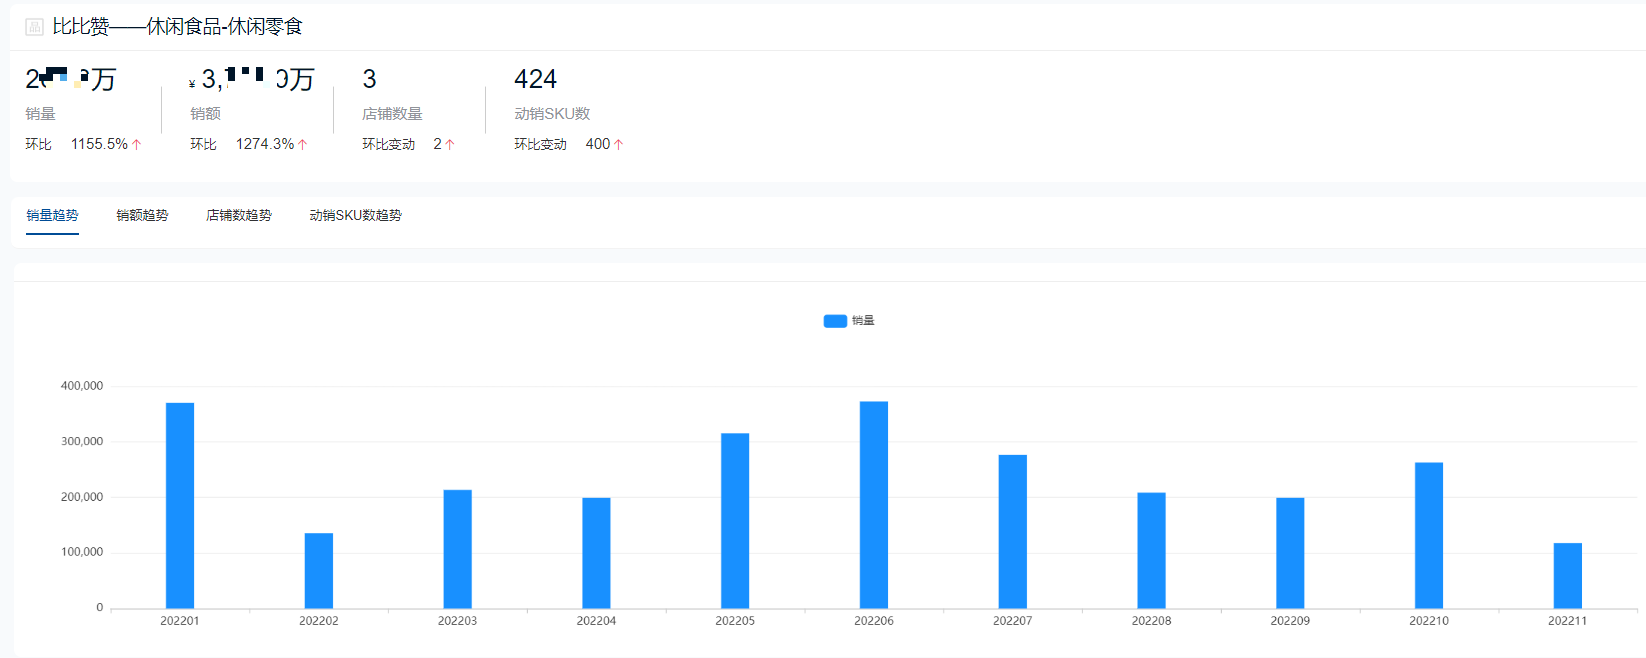Click the 400,000 y-axis label
This screenshot has height=658, width=1646.
82,386
